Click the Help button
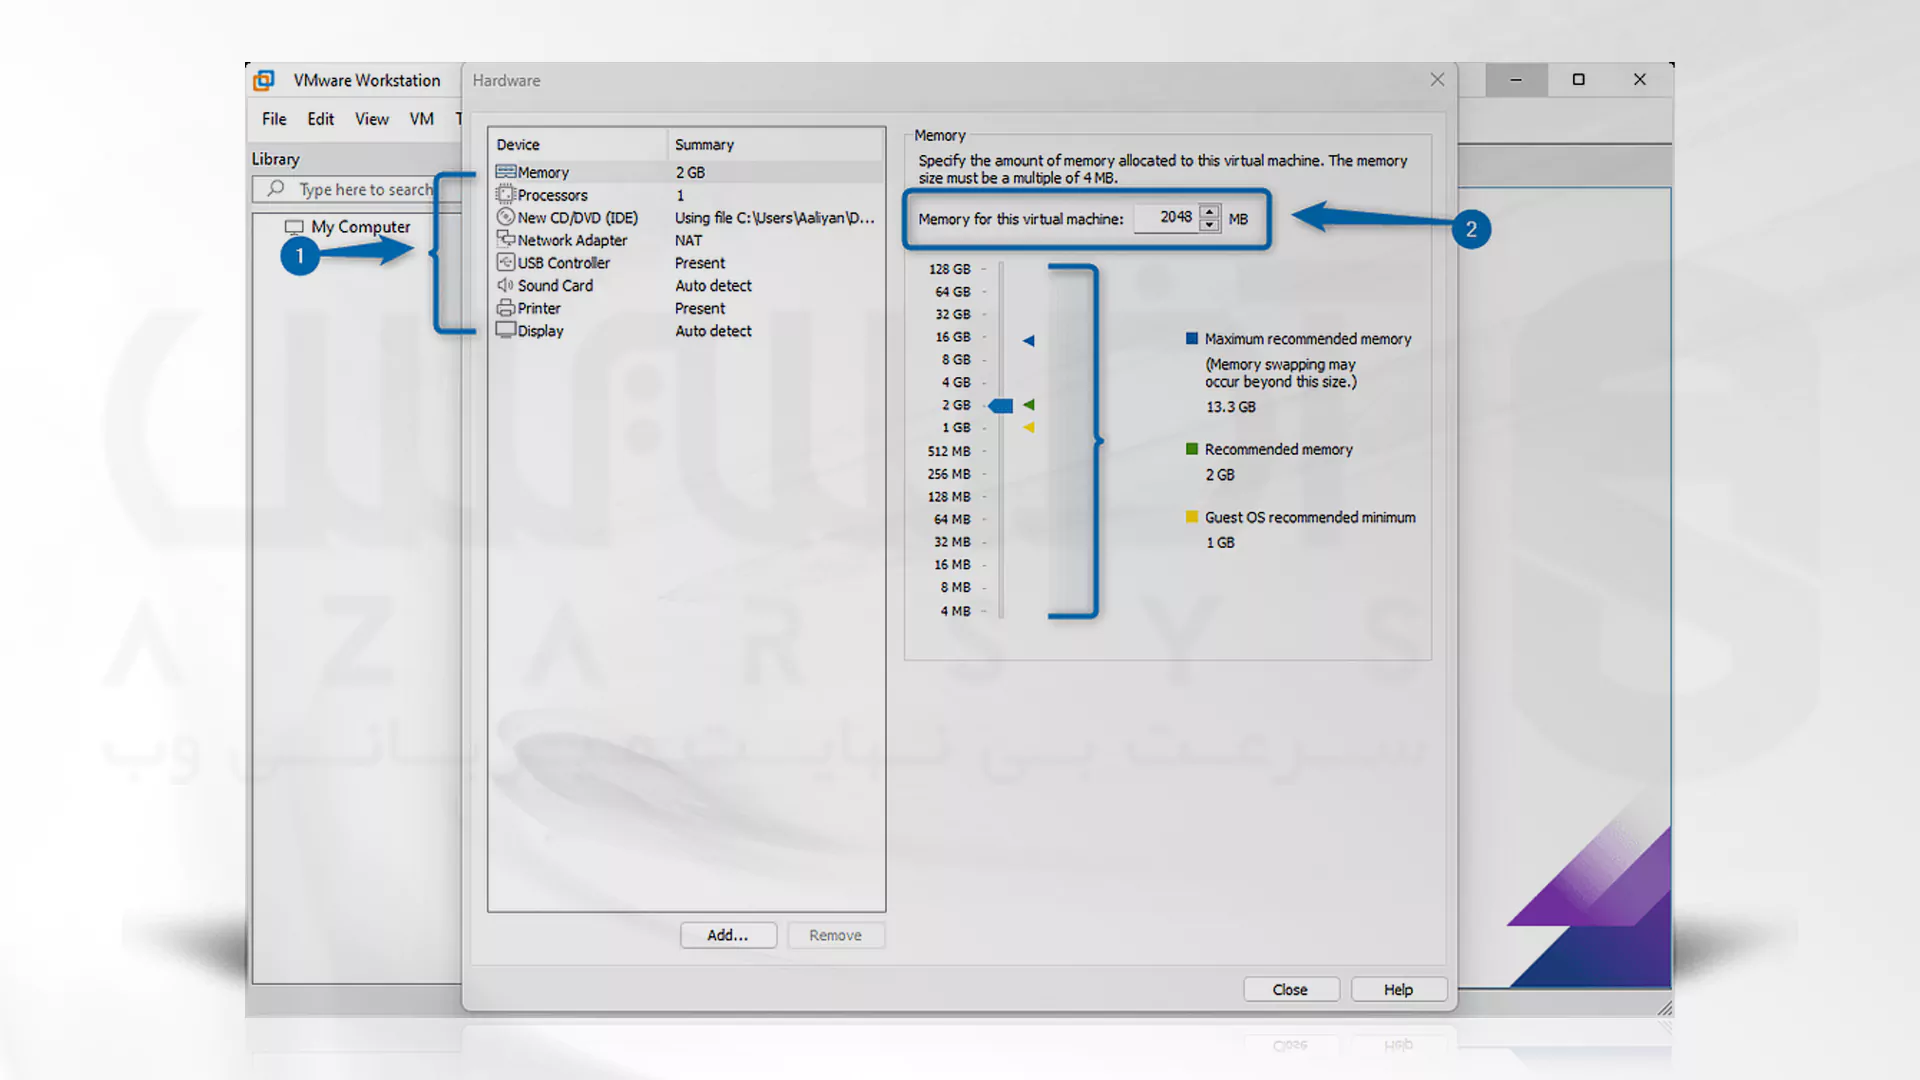1920x1080 pixels. click(x=1399, y=989)
